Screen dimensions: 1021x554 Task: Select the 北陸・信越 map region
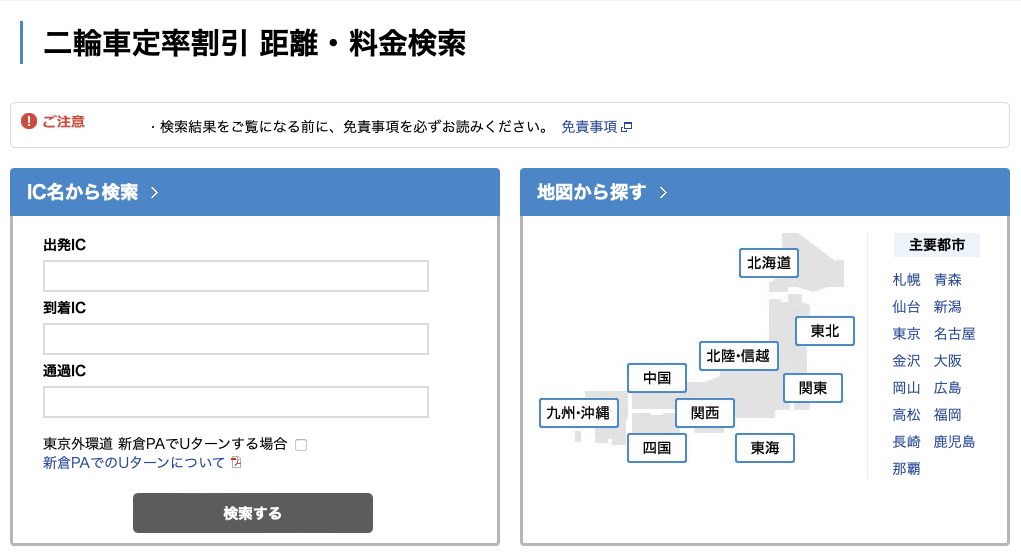point(738,355)
